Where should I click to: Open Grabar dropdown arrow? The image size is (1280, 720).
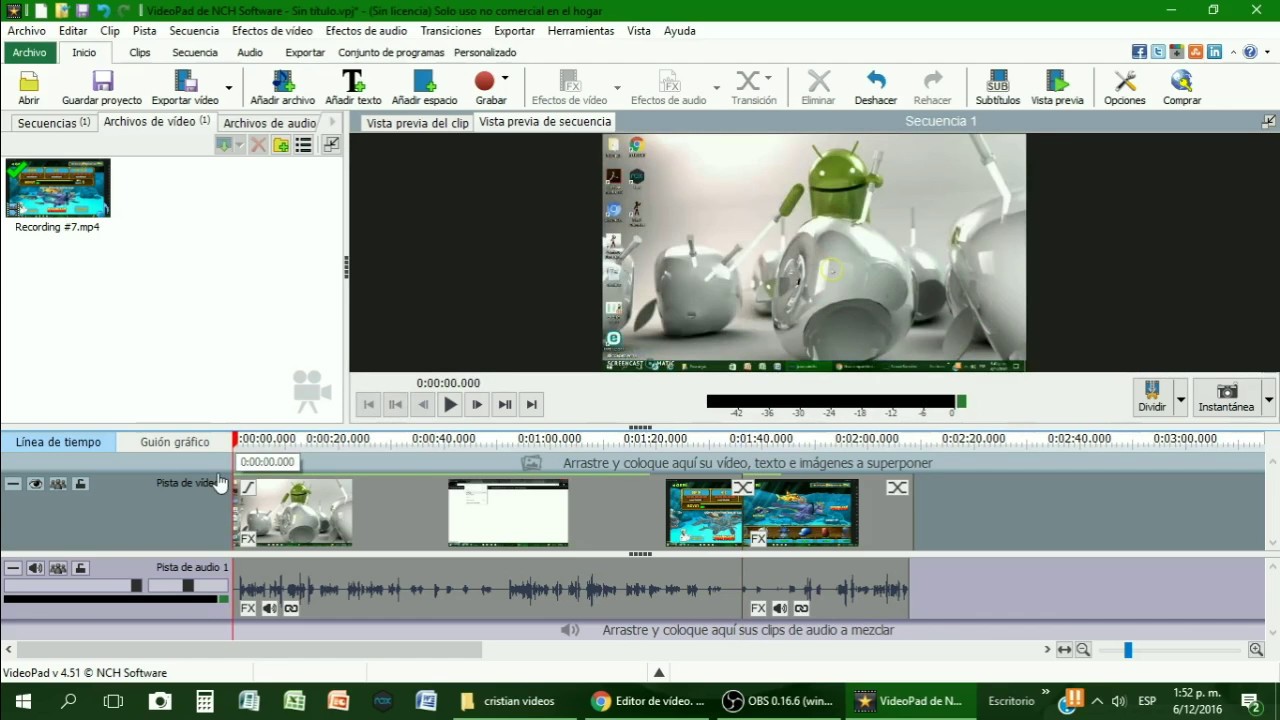(505, 78)
